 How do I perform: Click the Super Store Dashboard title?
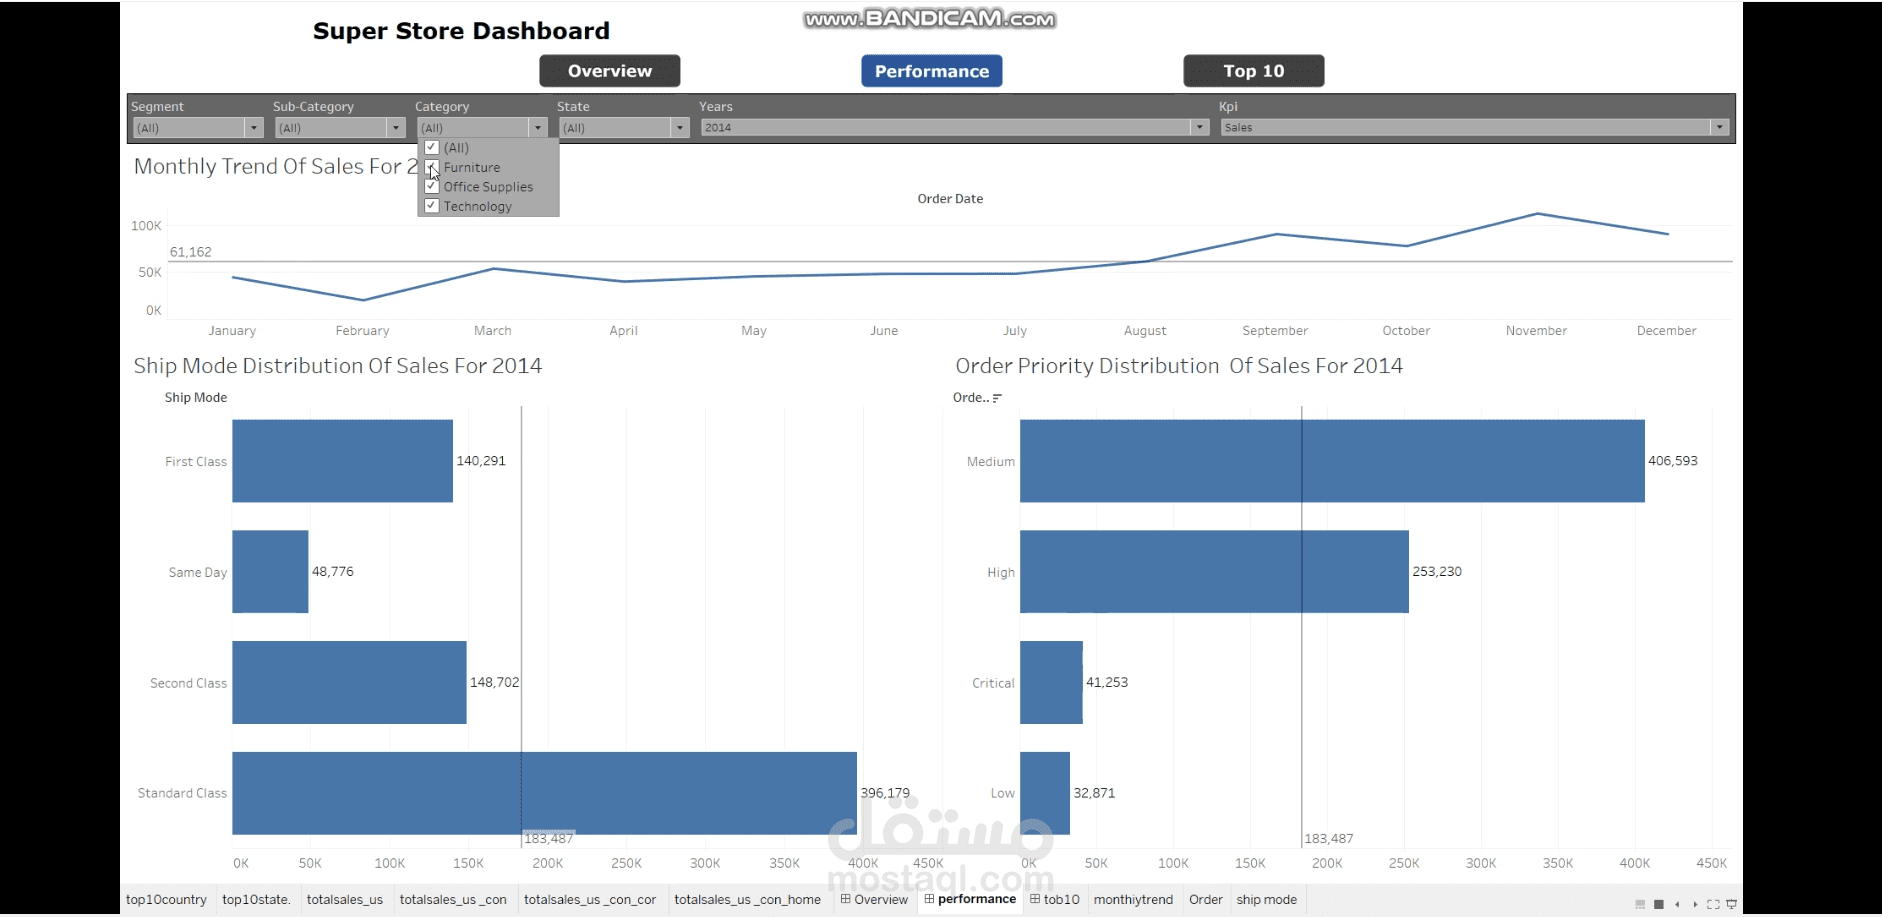click(461, 31)
